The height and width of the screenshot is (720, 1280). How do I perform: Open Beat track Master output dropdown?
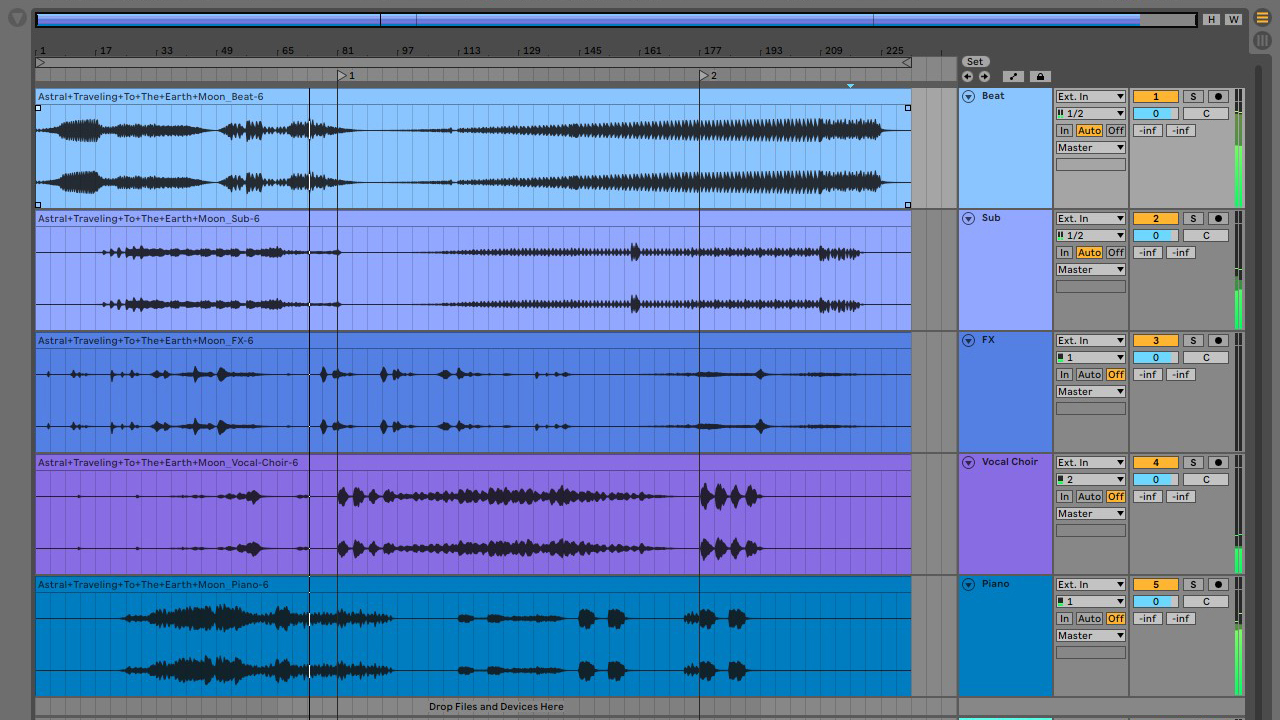click(1091, 148)
